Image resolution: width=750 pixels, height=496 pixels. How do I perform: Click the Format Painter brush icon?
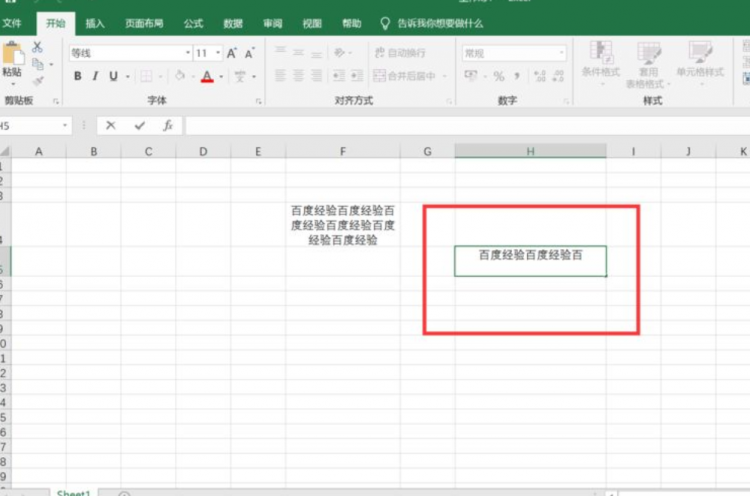pos(38,80)
